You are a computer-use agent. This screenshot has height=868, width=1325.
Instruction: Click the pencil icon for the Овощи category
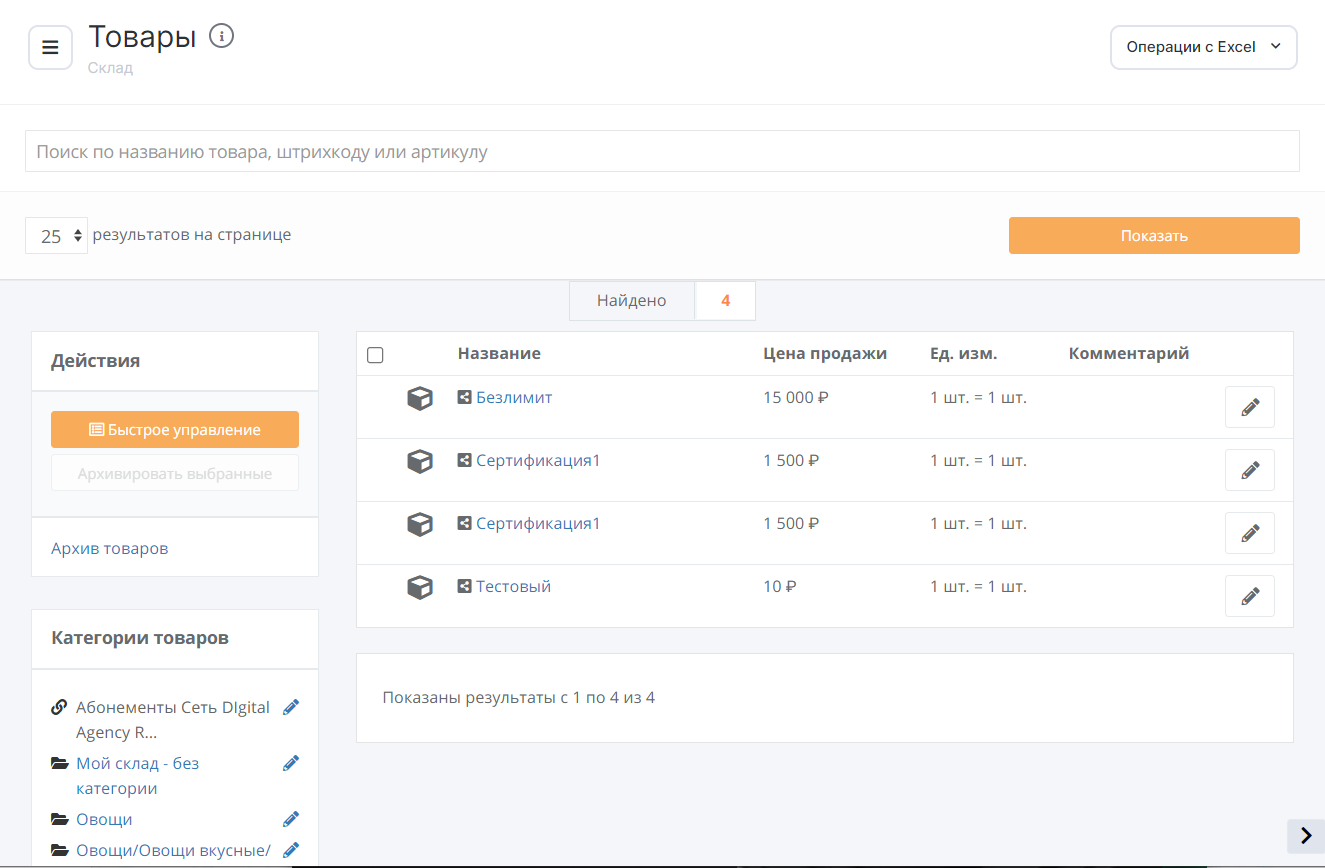pyautogui.click(x=290, y=818)
